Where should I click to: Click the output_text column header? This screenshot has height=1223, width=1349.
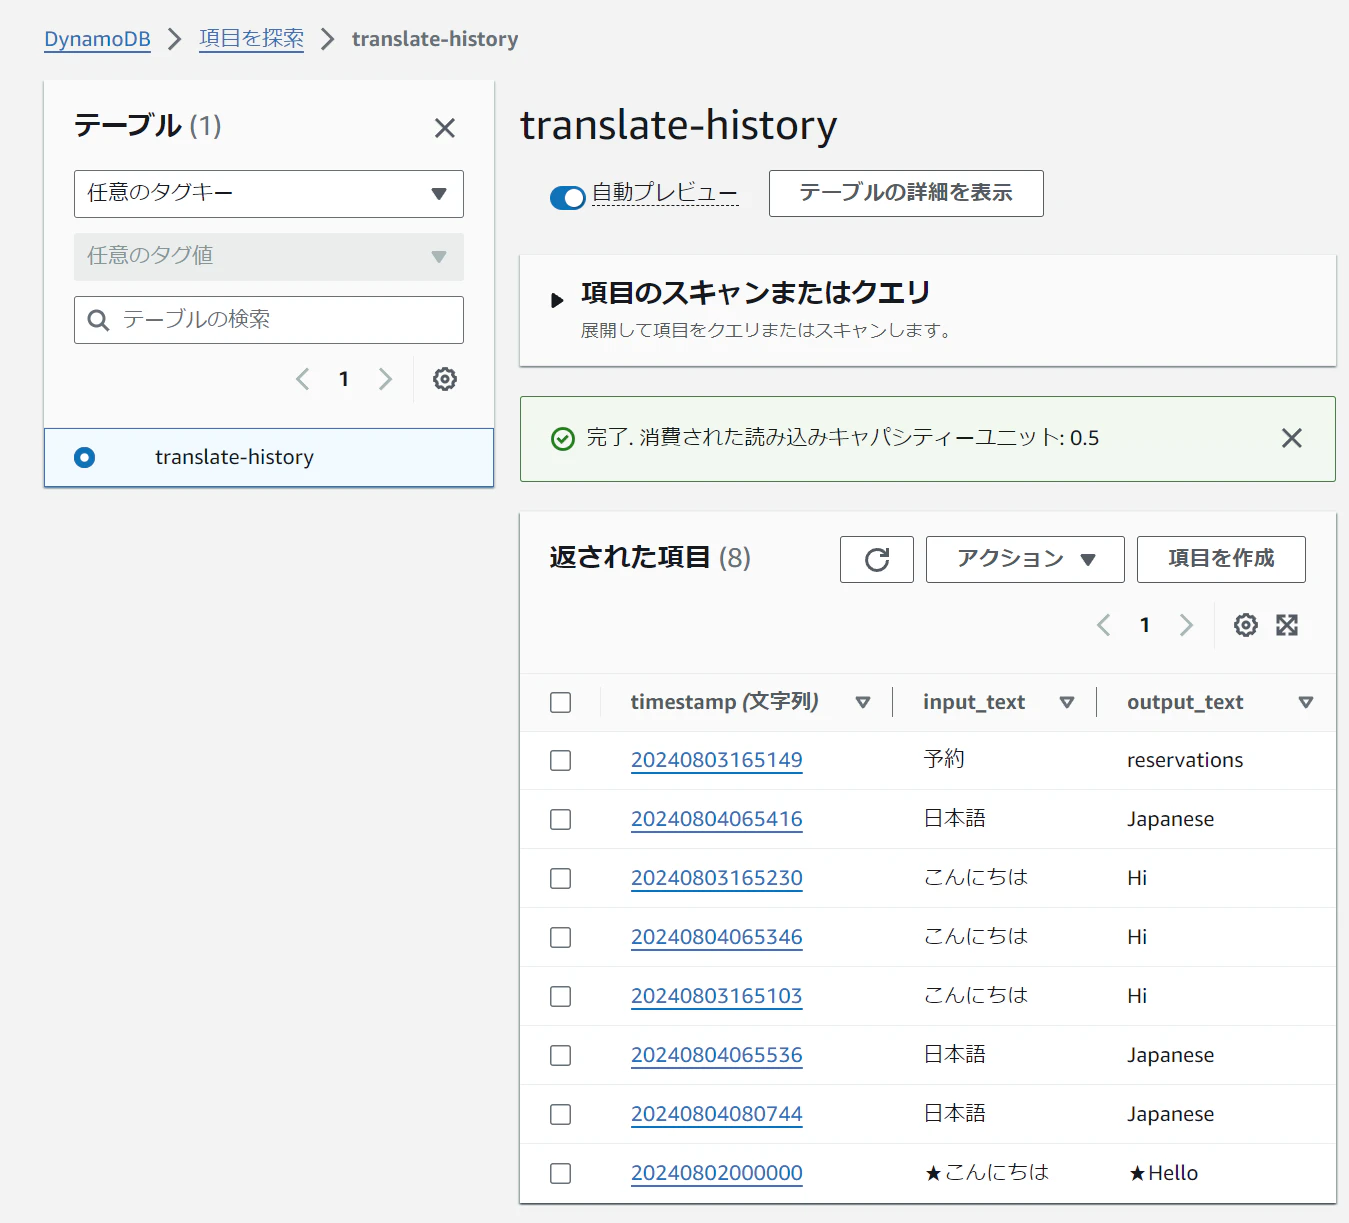click(x=1185, y=702)
